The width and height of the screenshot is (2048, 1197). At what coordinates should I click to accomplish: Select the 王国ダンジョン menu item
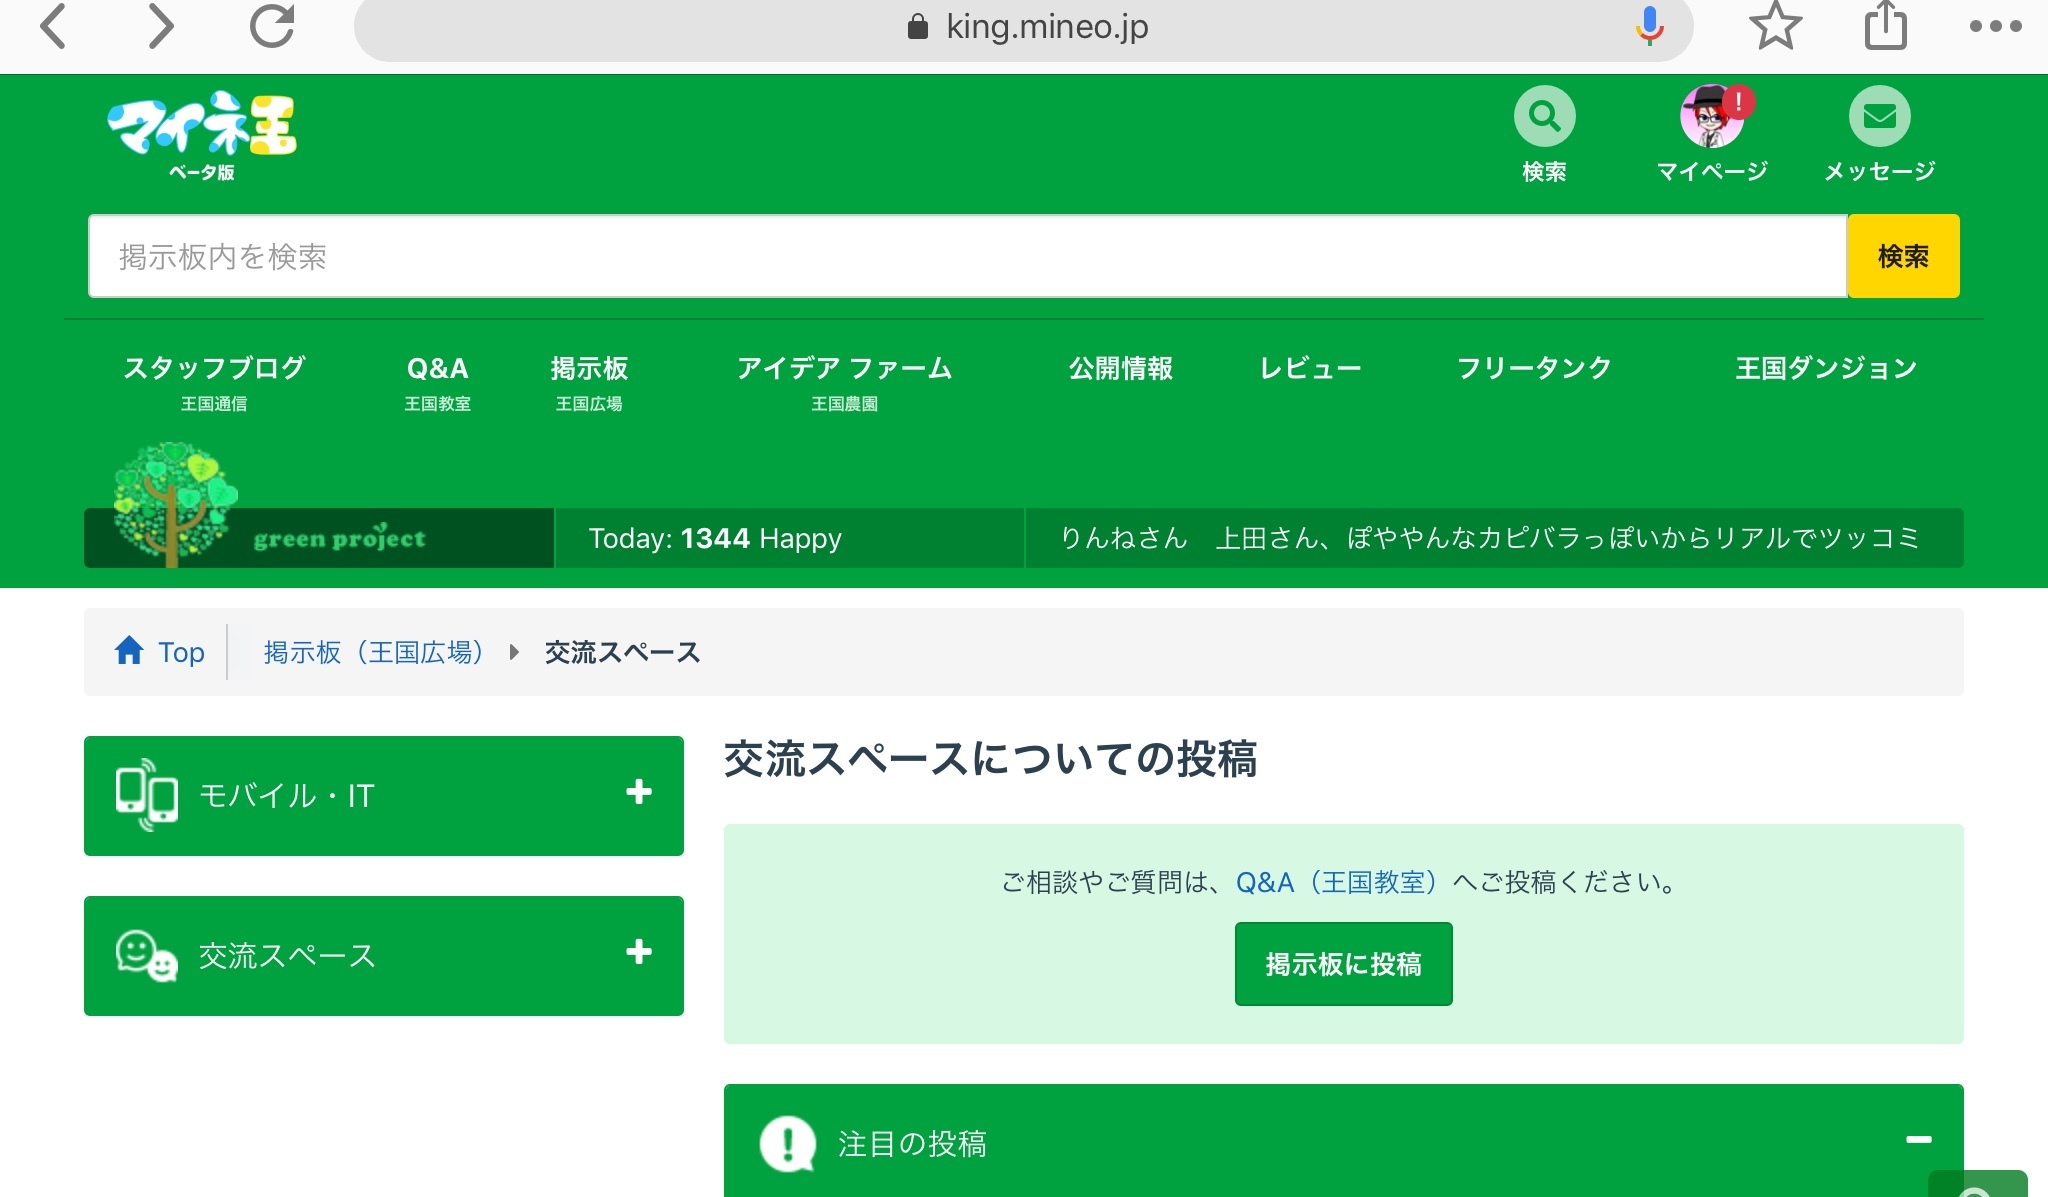click(1826, 368)
